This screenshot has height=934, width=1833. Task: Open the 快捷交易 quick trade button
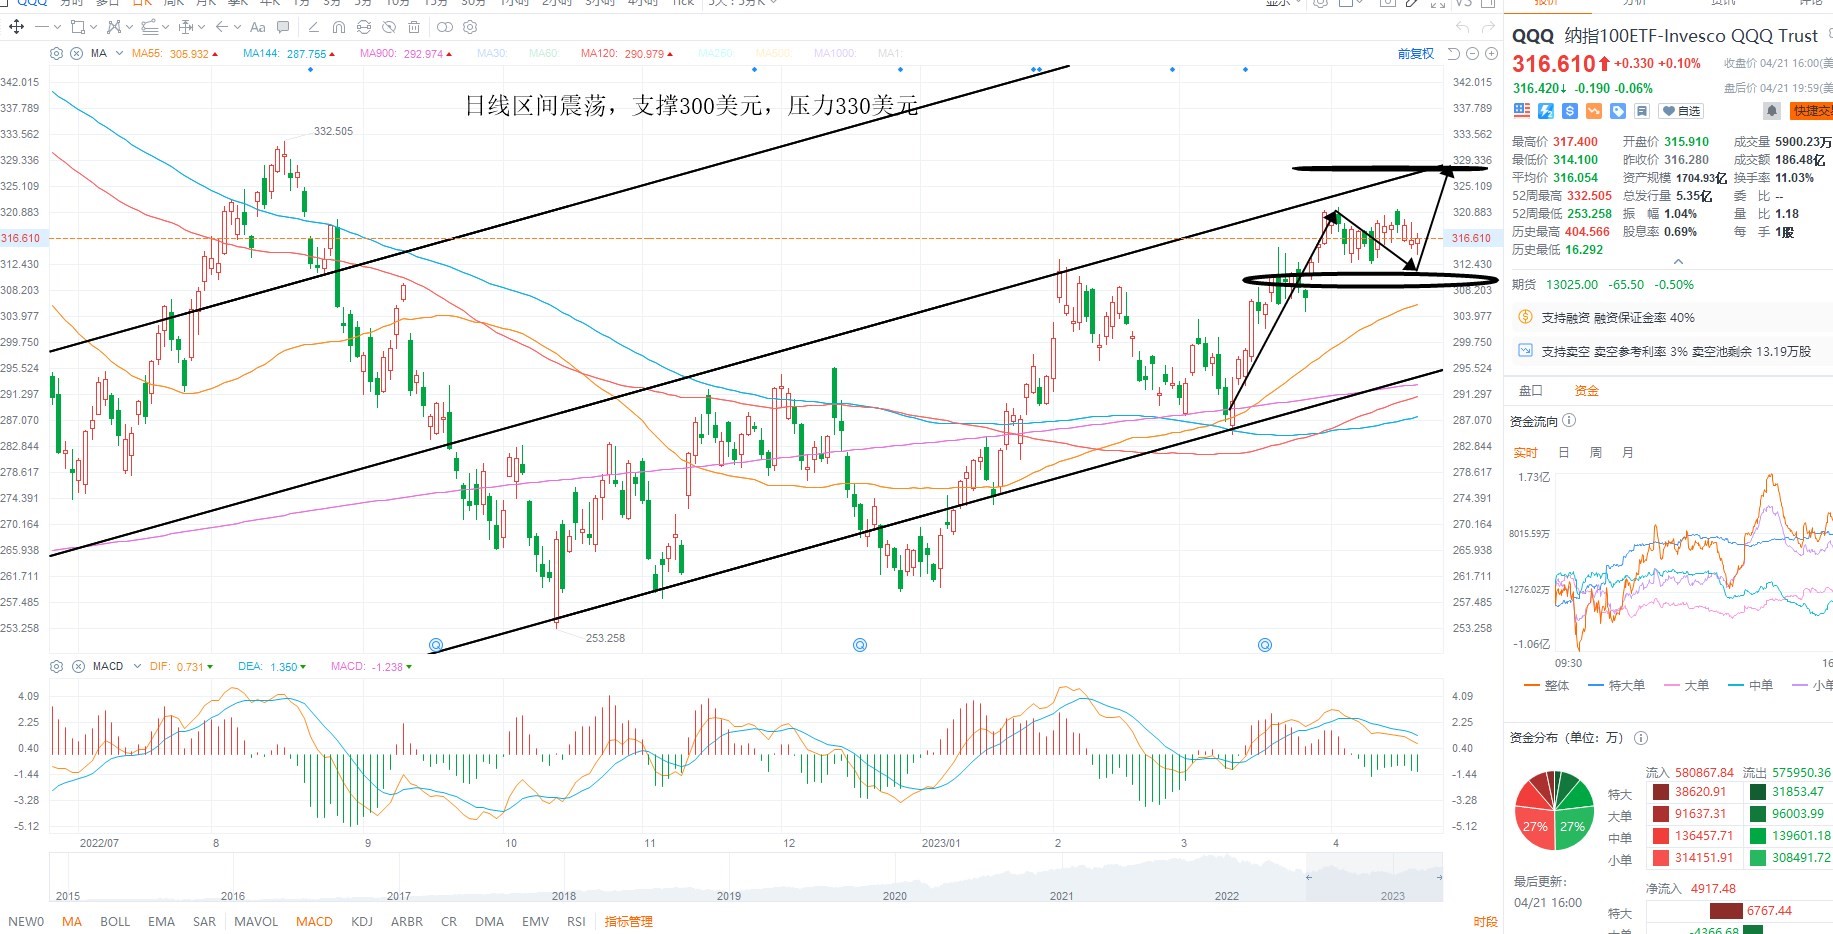(1812, 110)
